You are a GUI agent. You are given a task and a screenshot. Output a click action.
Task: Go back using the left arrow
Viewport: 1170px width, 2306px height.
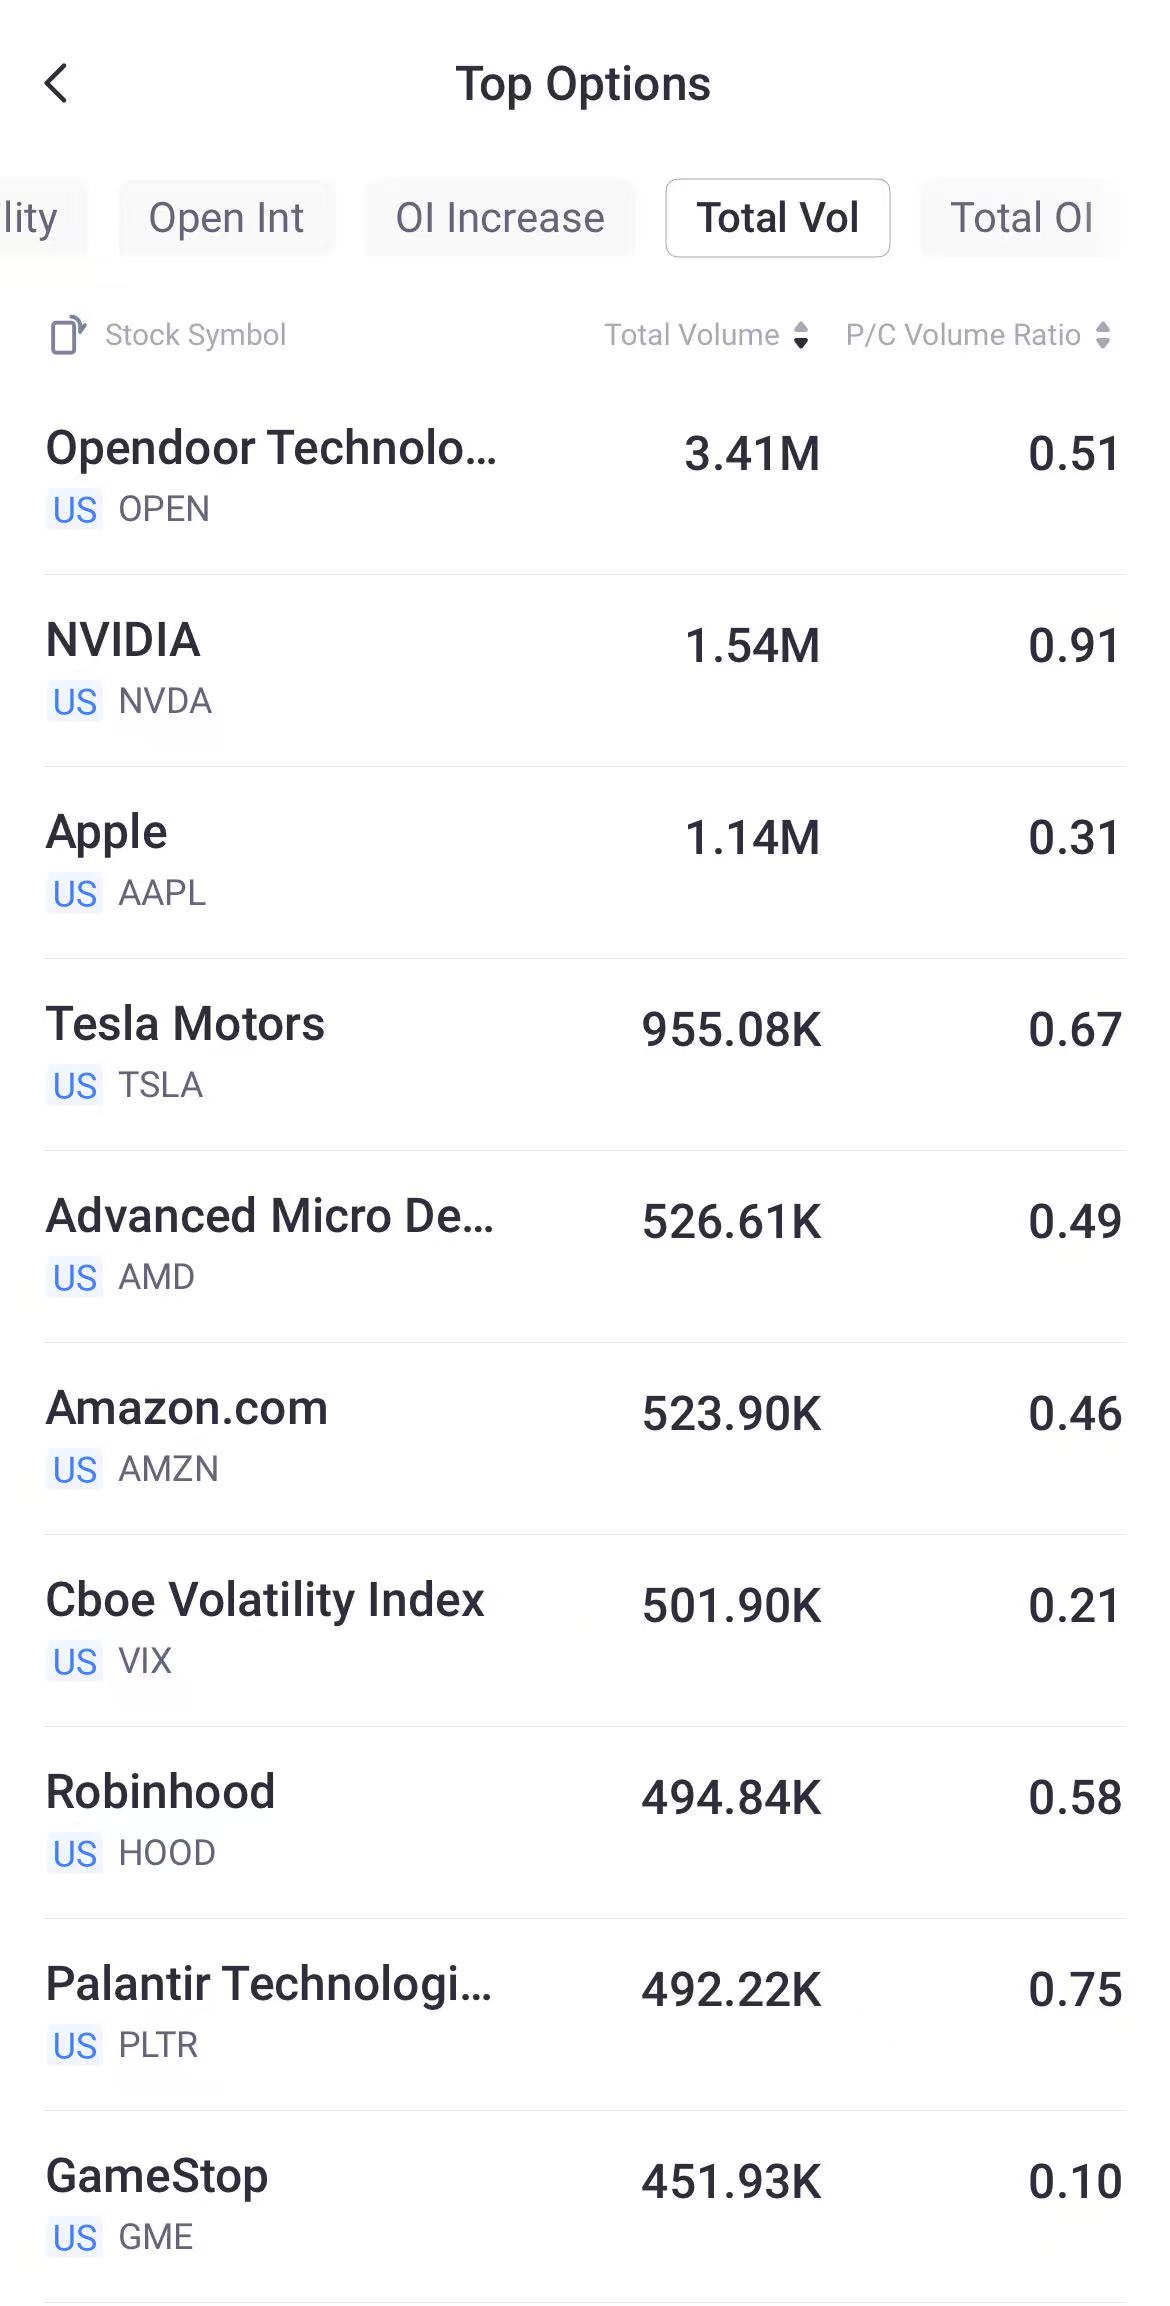pos(57,84)
